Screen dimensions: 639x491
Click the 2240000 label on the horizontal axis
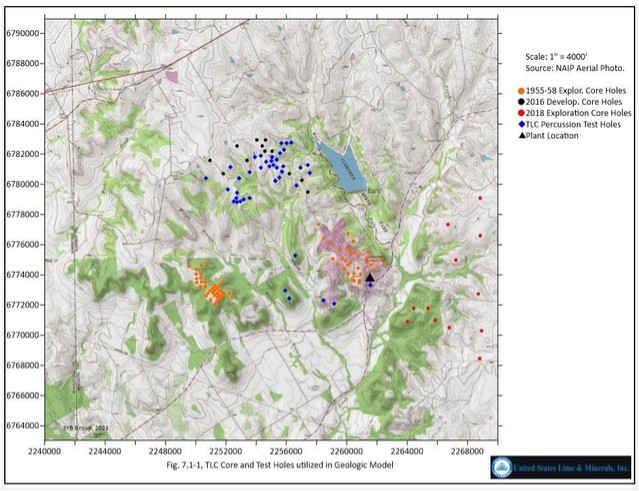(x=45, y=451)
